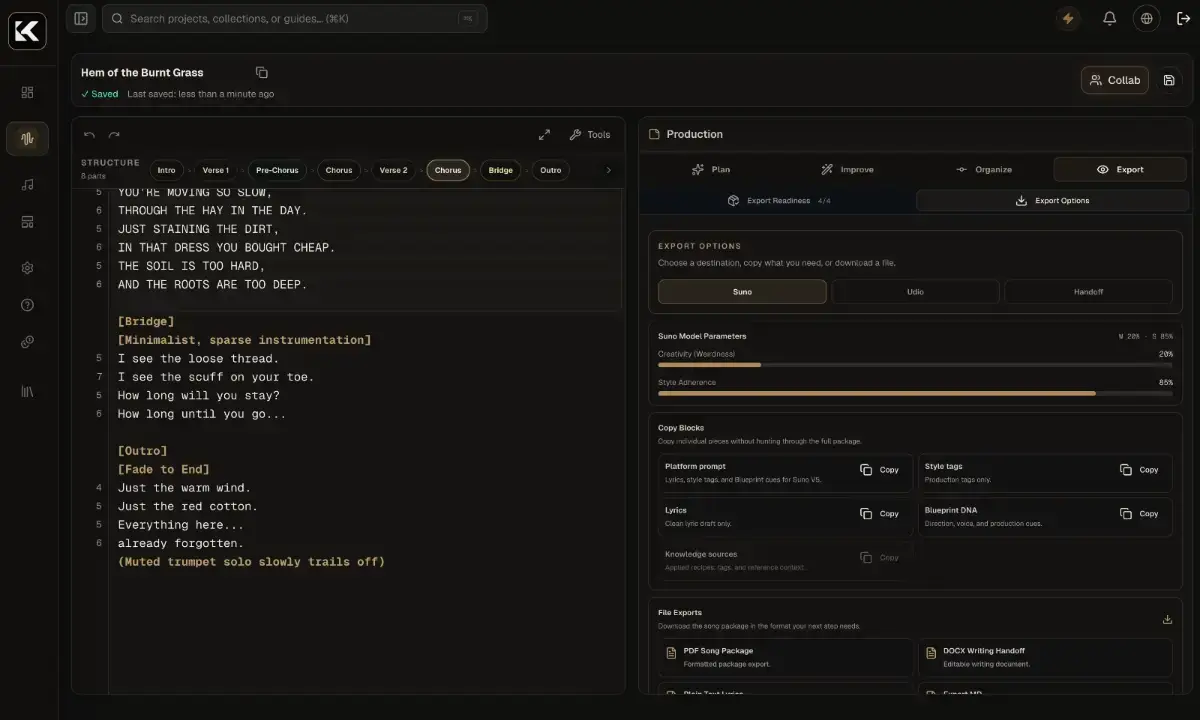Image resolution: width=1200 pixels, height=720 pixels.
Task: Click the search projects input field
Action: (295, 18)
